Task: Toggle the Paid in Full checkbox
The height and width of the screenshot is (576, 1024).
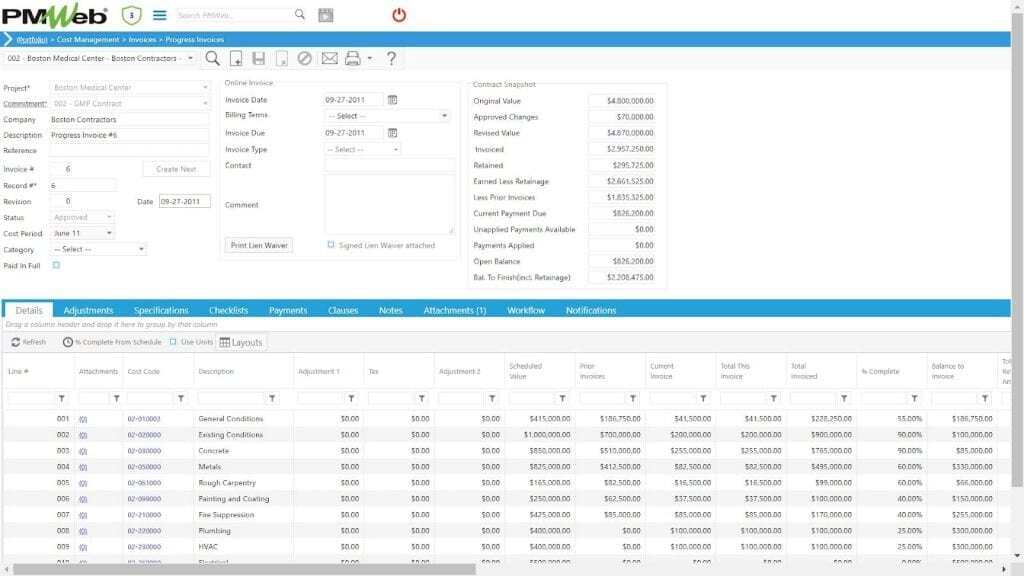Action: point(56,265)
